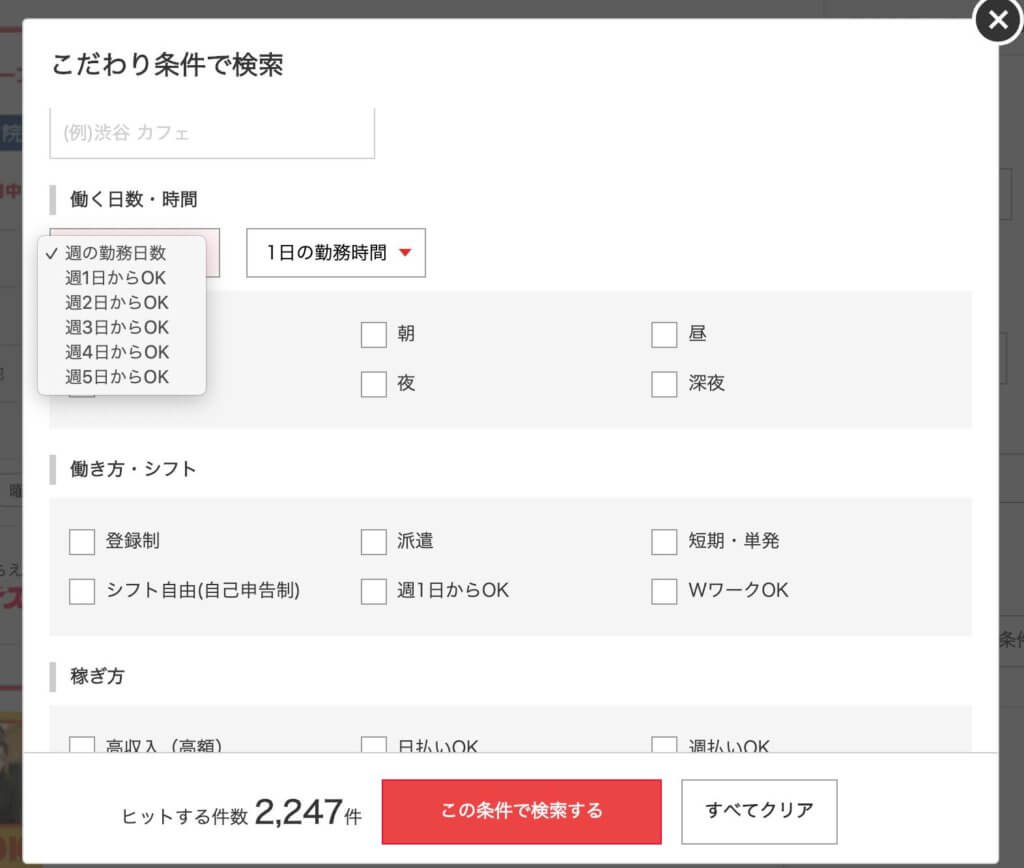Toggle the WワークOK checkbox

664,591
